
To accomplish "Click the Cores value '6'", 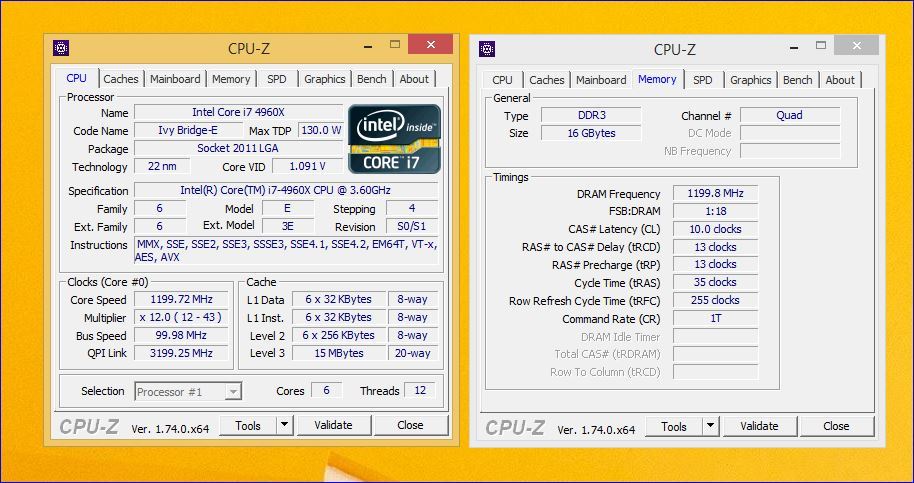I will coord(326,390).
